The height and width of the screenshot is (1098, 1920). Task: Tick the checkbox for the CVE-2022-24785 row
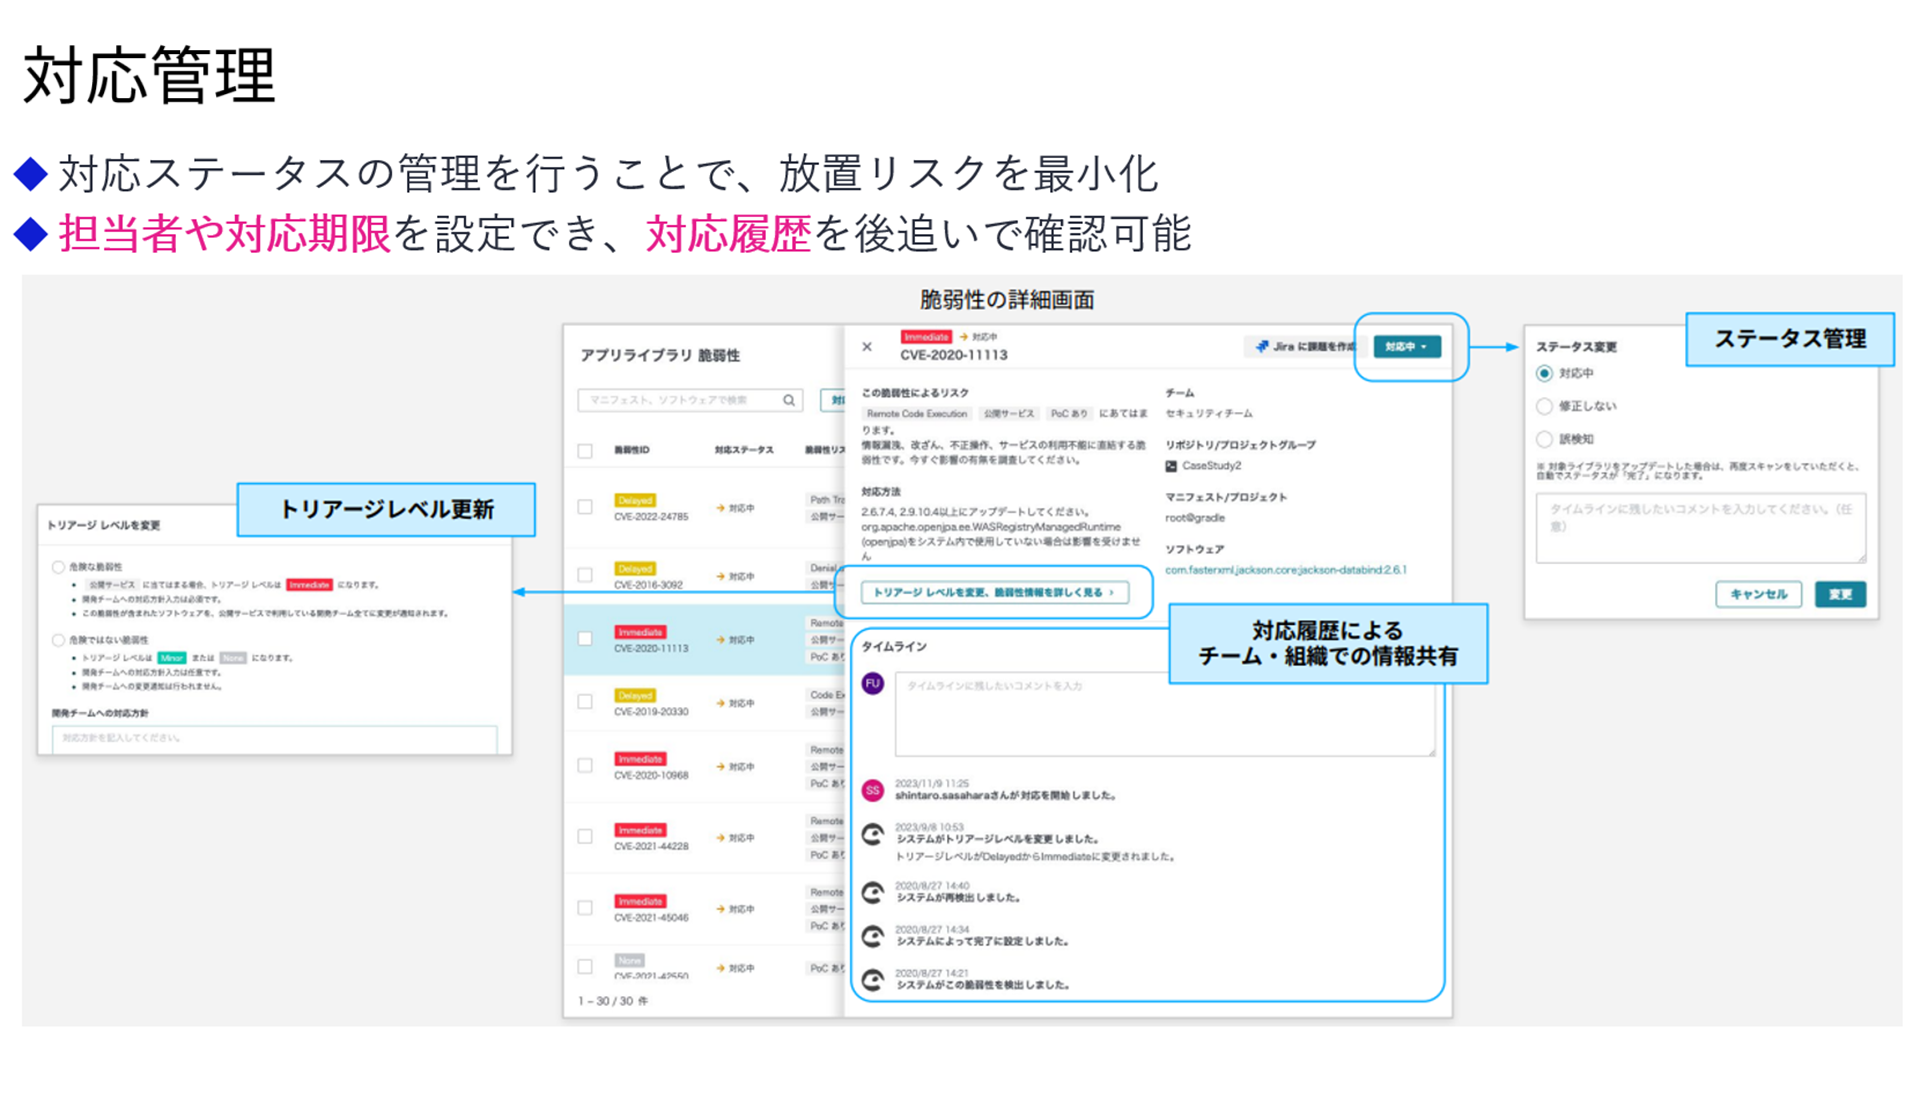click(x=585, y=507)
